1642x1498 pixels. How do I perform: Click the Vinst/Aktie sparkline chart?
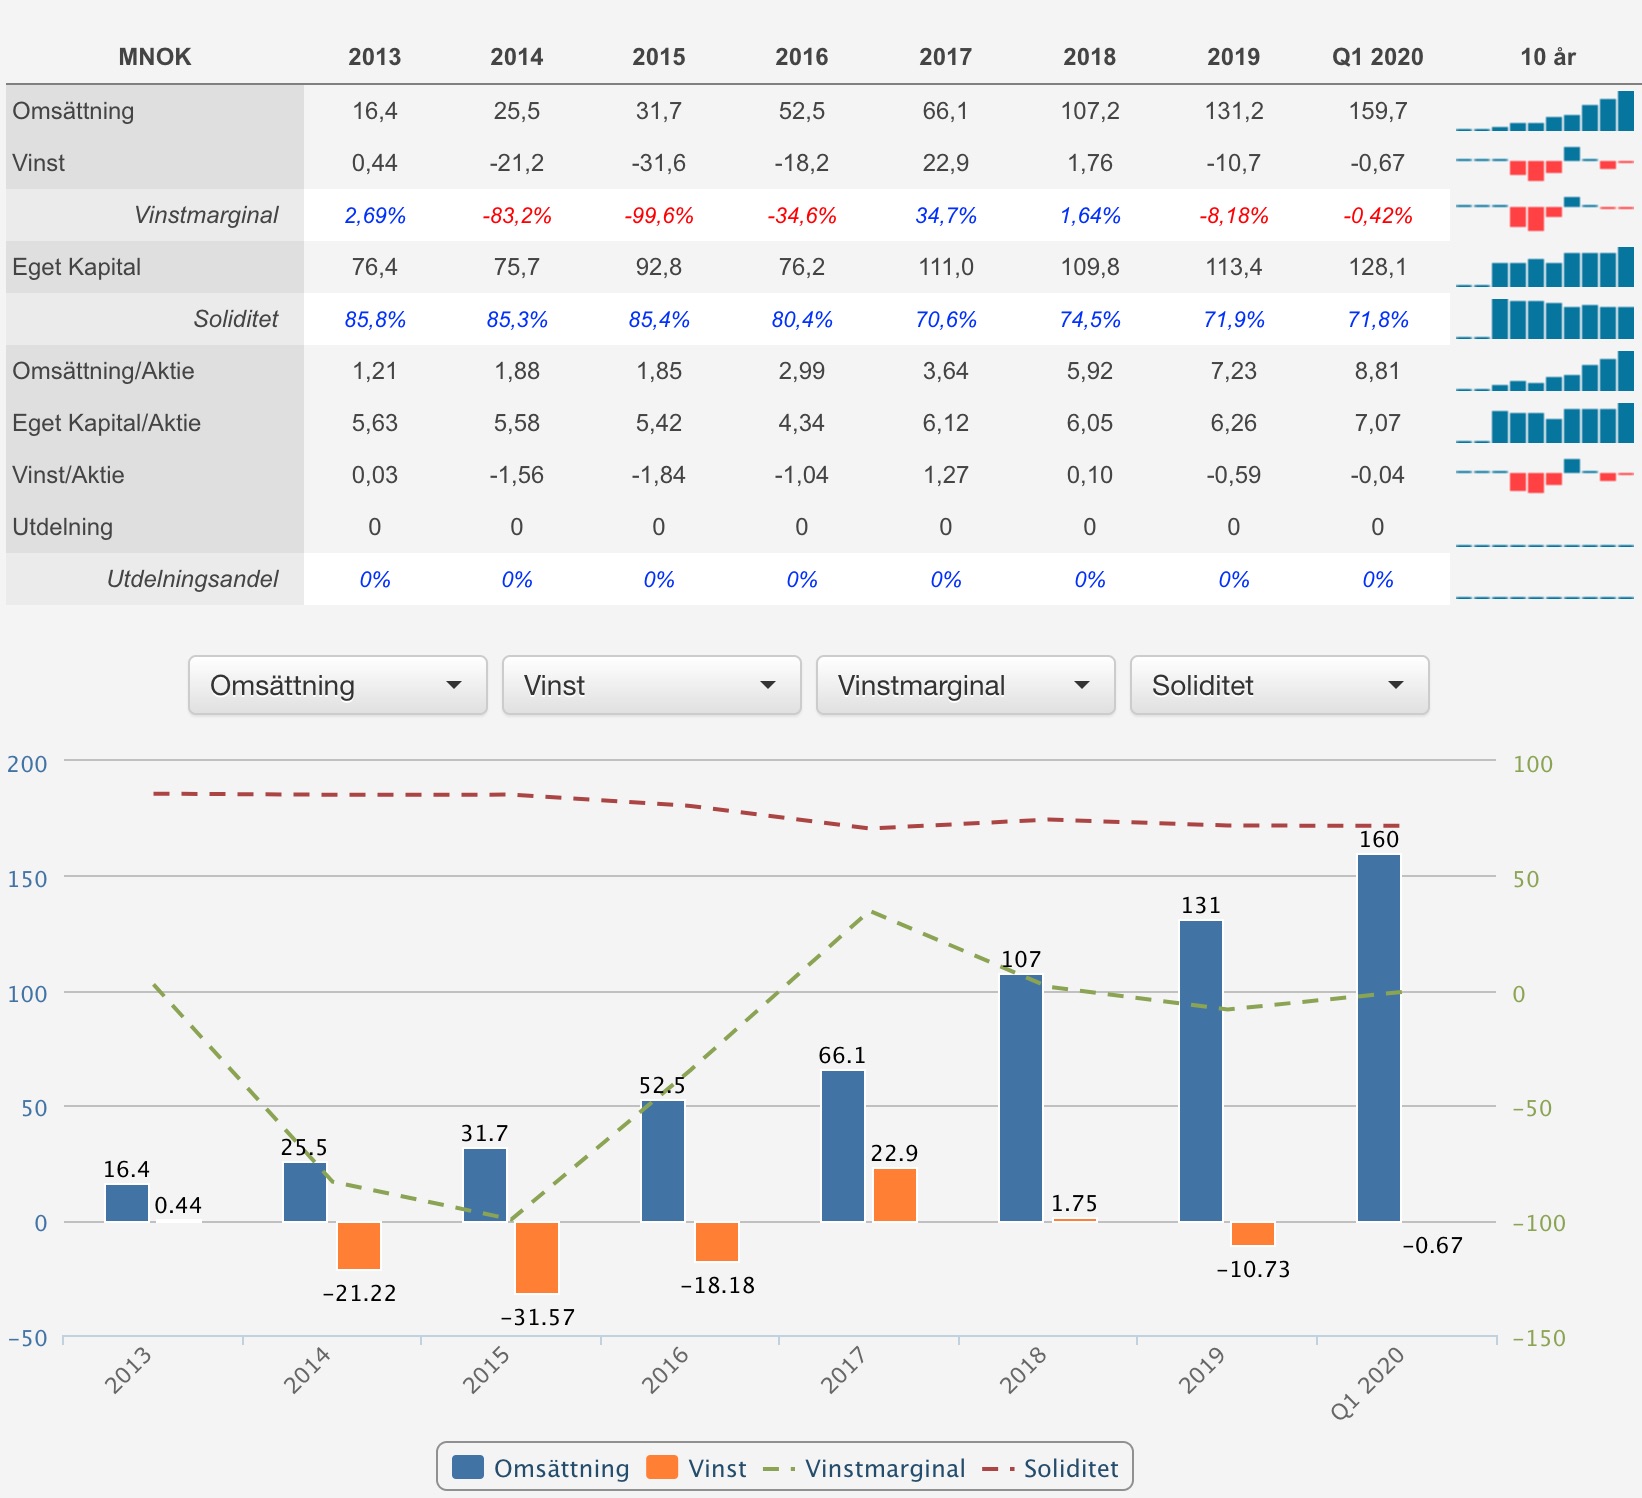tap(1545, 475)
